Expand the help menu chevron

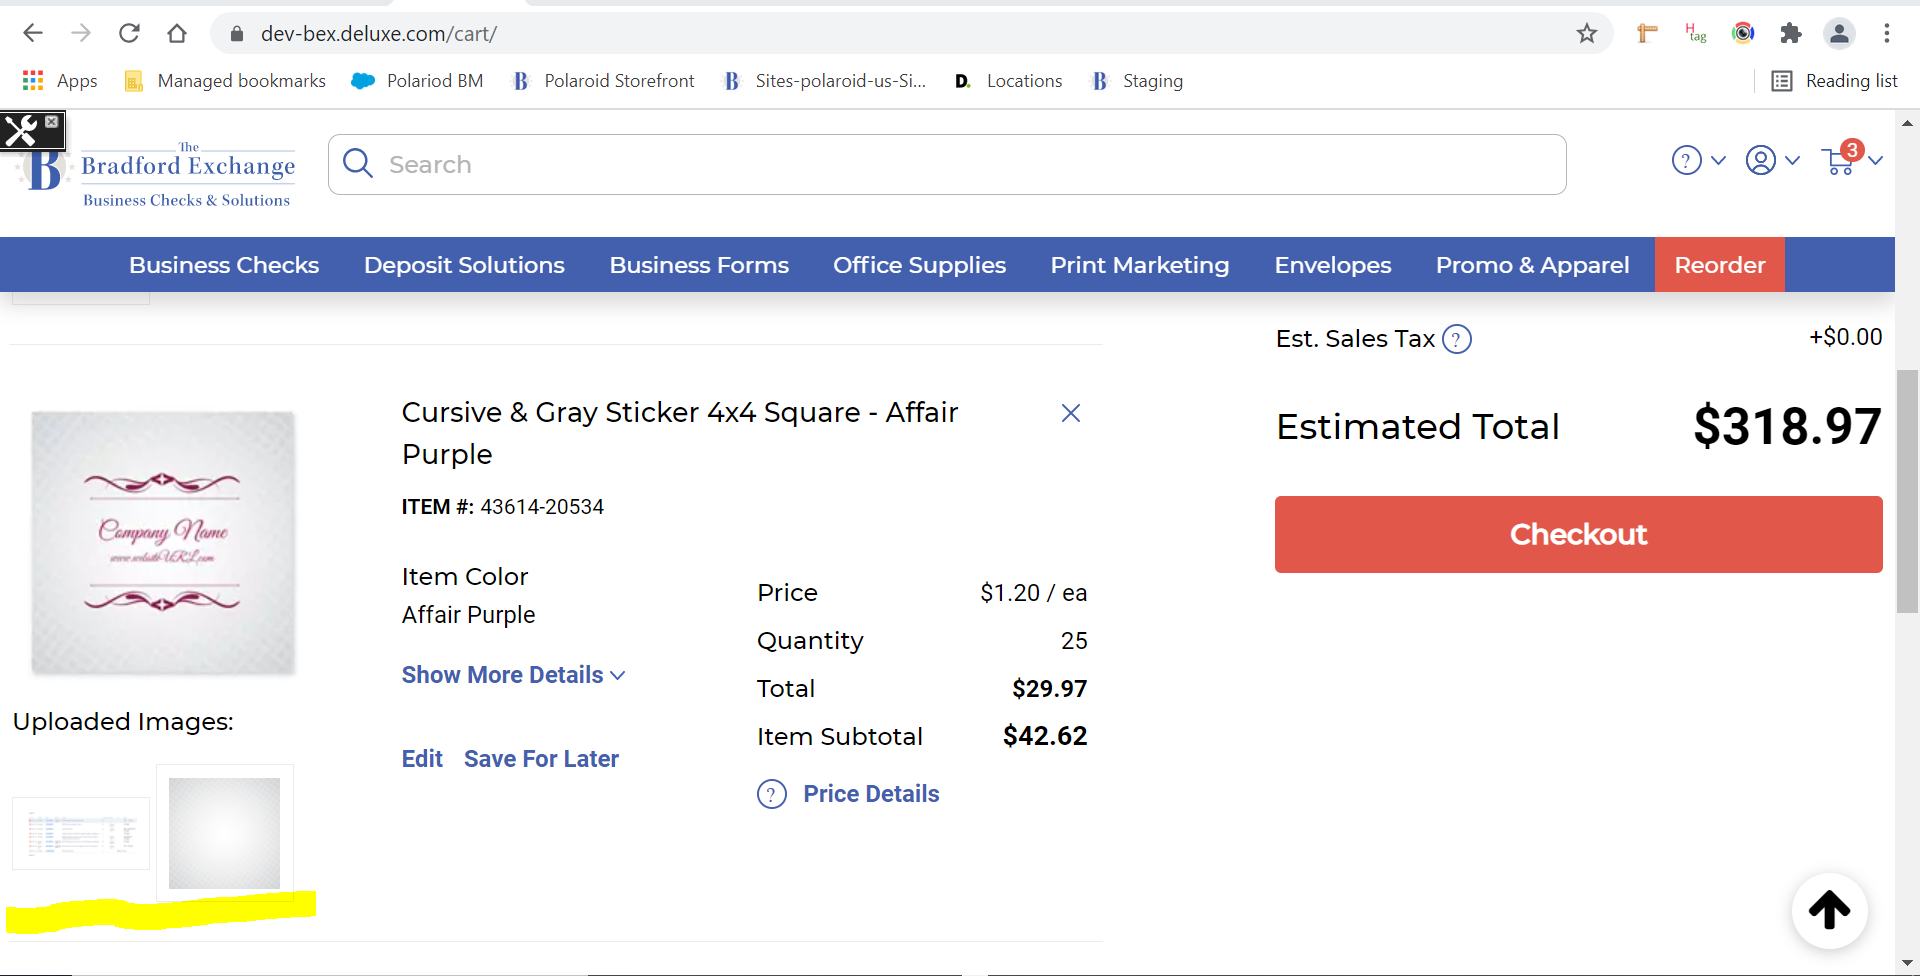(x=1719, y=160)
